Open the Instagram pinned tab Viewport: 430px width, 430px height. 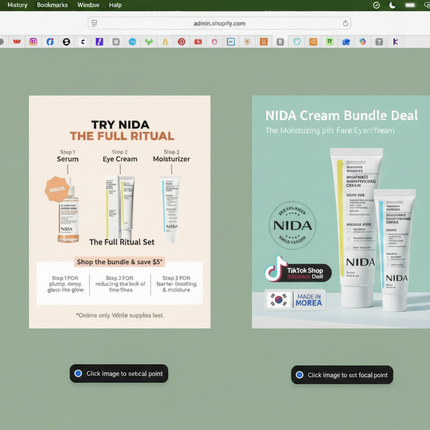(33, 42)
